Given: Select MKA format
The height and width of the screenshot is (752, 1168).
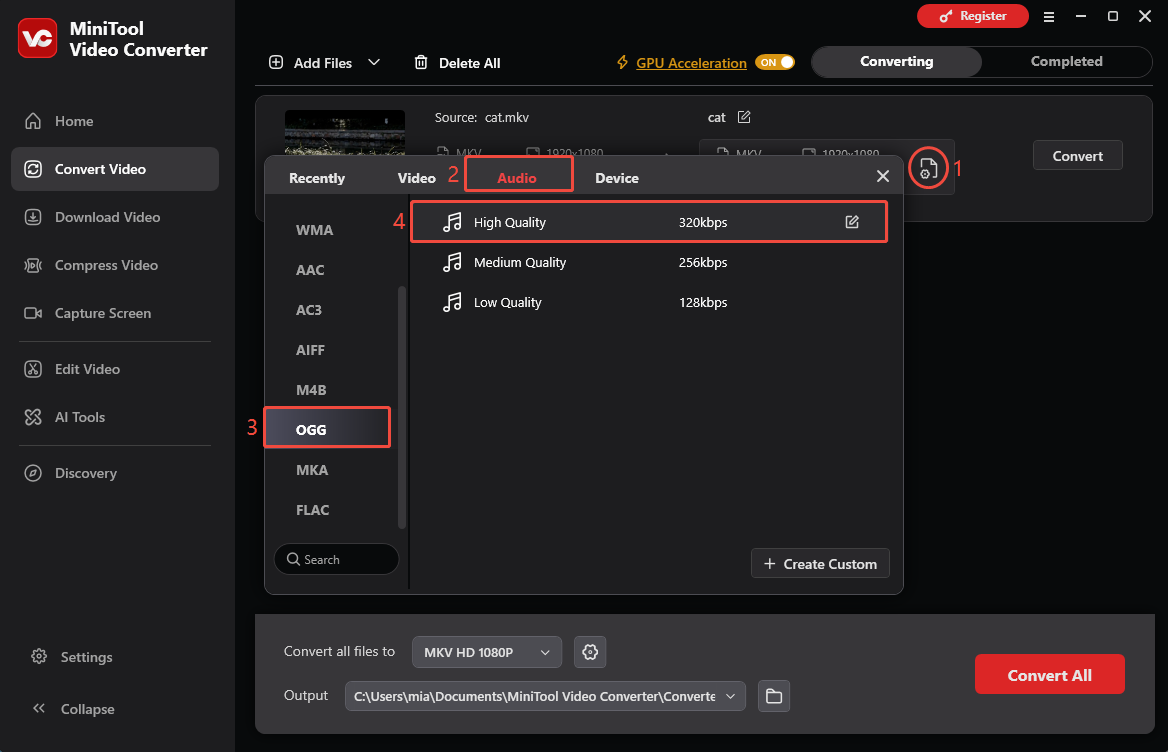Looking at the screenshot, I should pyautogui.click(x=312, y=470).
